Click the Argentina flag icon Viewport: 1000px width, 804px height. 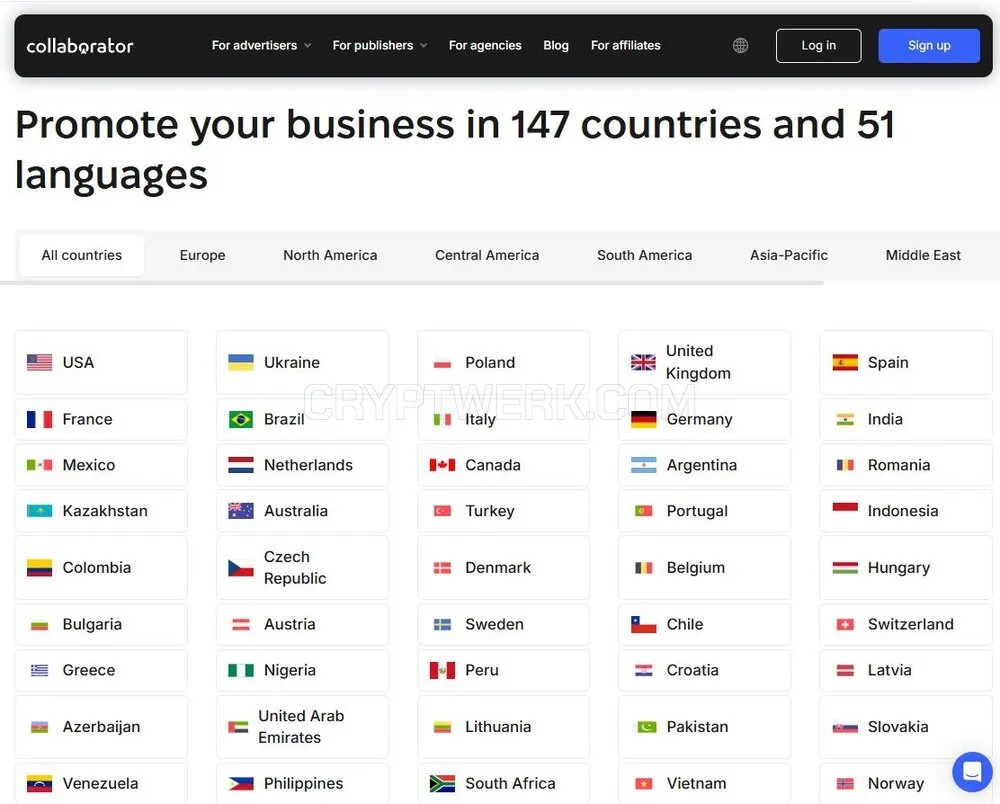click(x=643, y=465)
